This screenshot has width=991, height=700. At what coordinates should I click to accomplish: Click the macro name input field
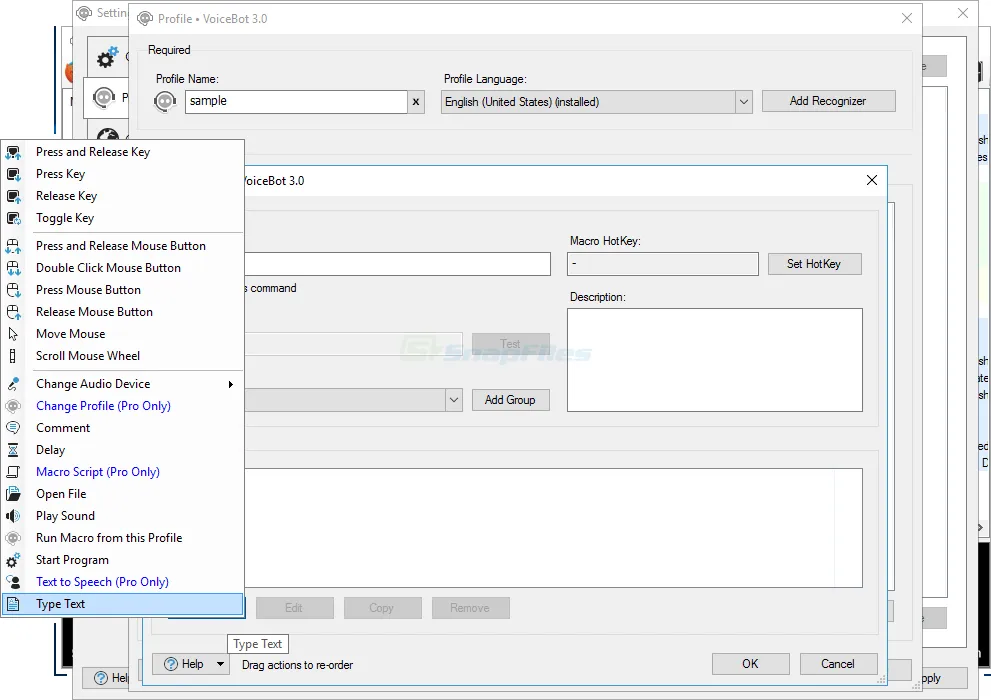(x=398, y=264)
